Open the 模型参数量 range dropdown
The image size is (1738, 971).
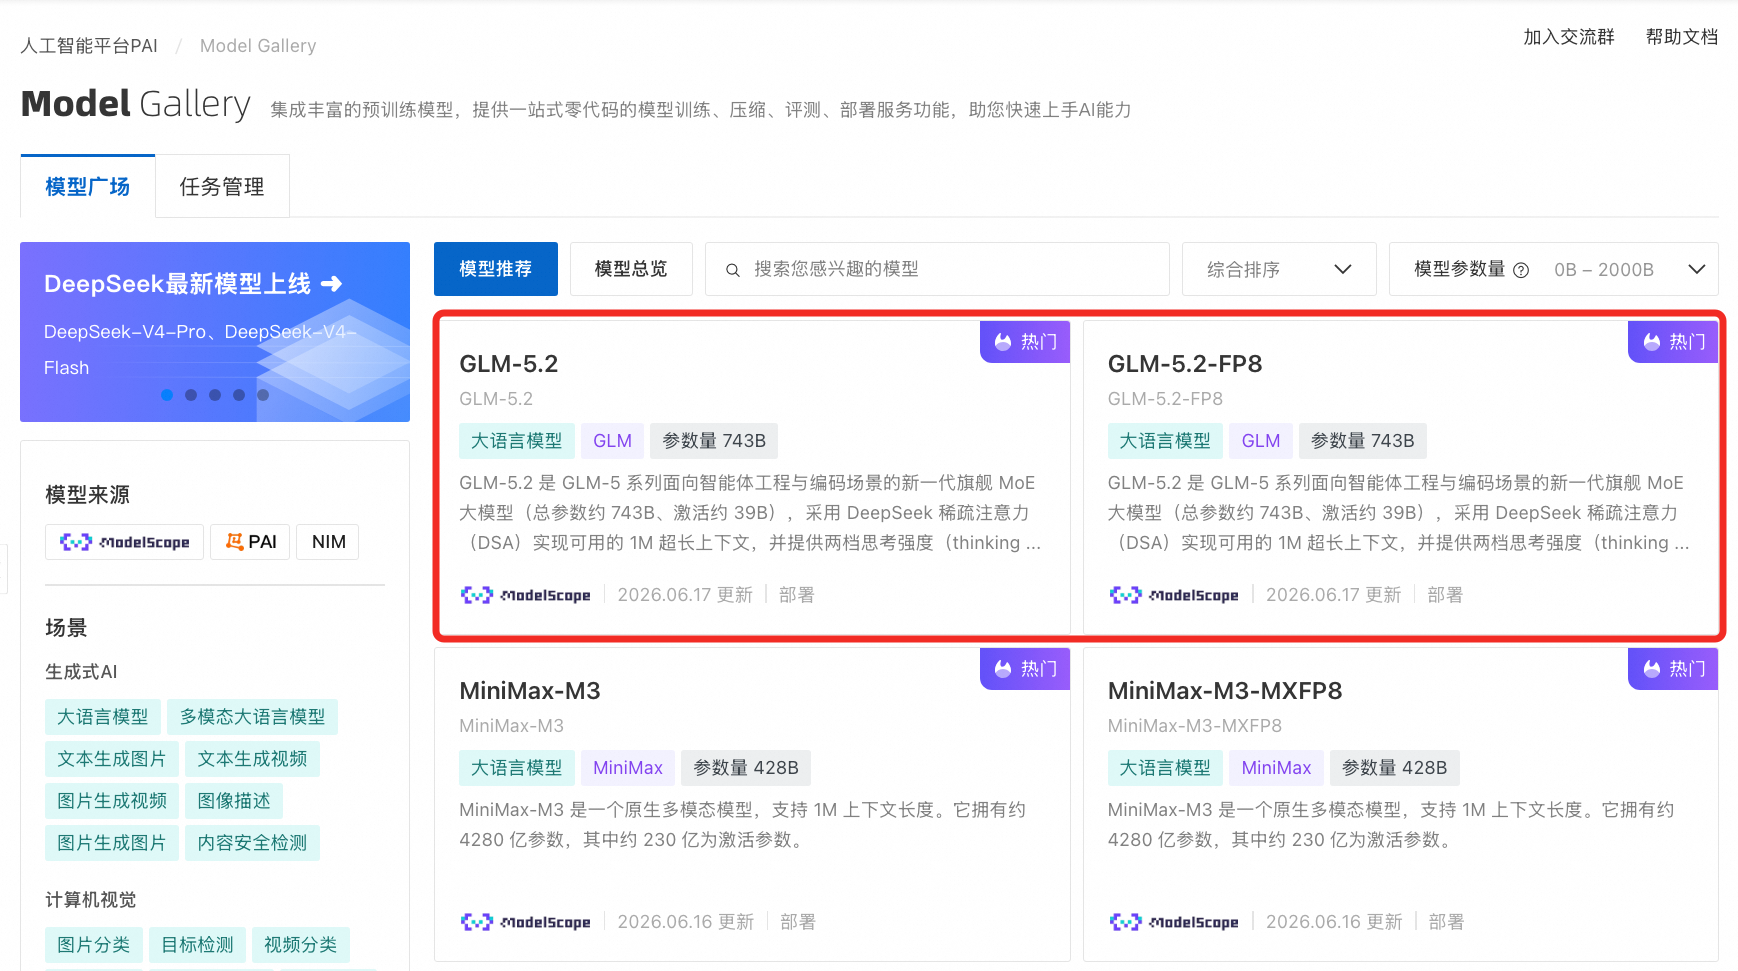1554,269
